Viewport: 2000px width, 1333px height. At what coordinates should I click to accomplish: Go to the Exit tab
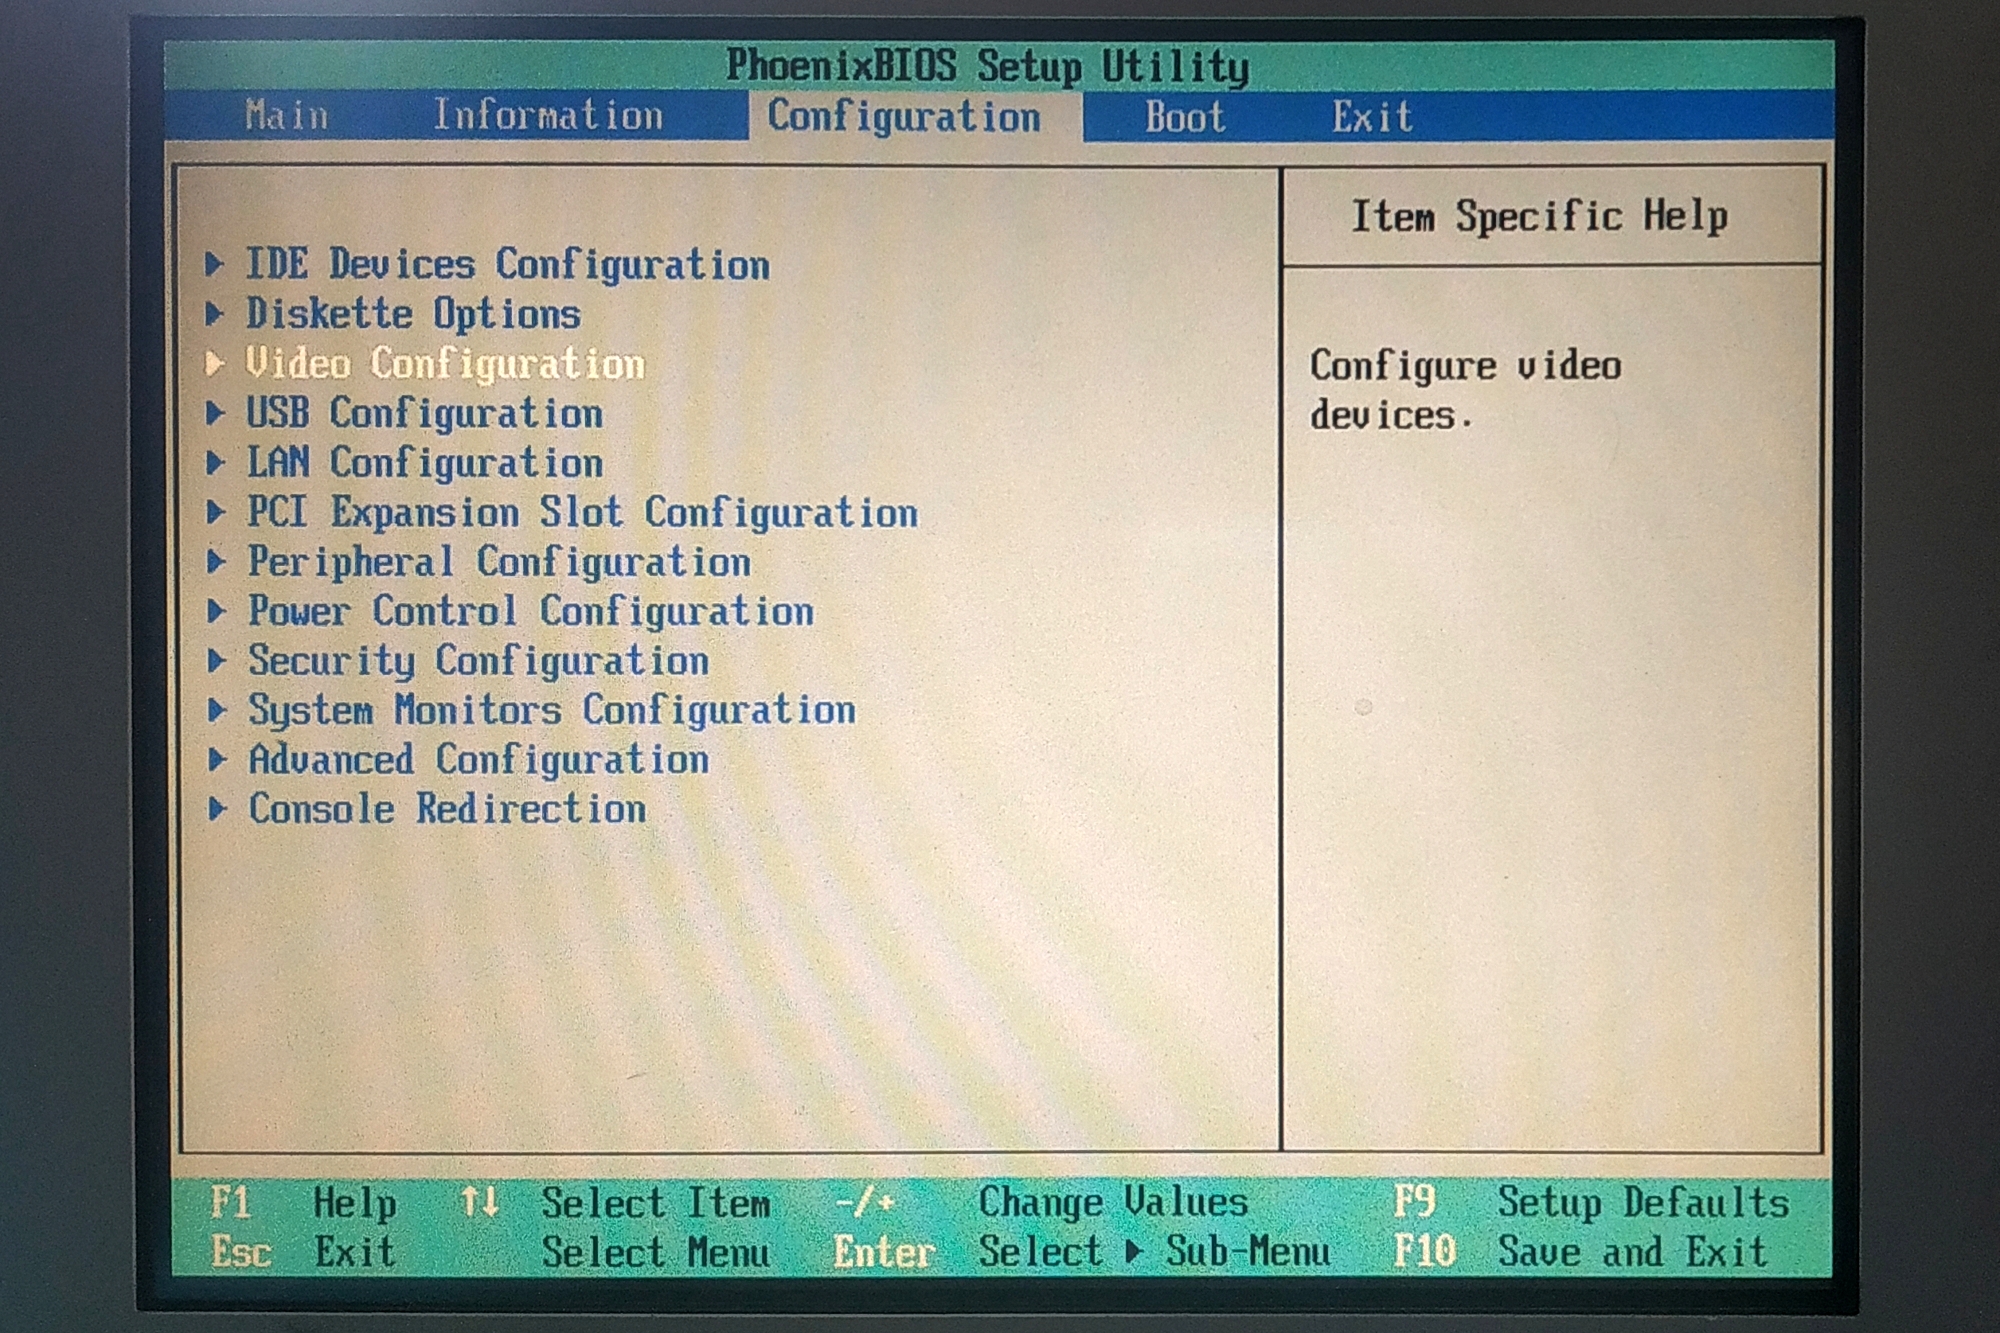1371,117
